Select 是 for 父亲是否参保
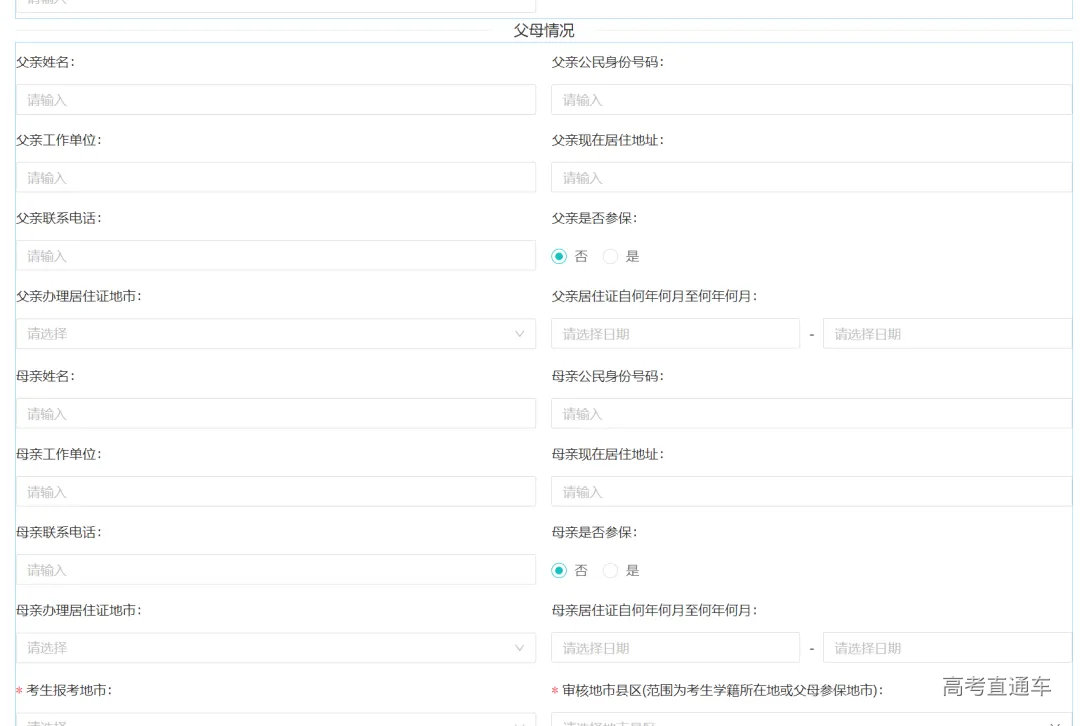This screenshot has width=1080, height=726. point(610,256)
